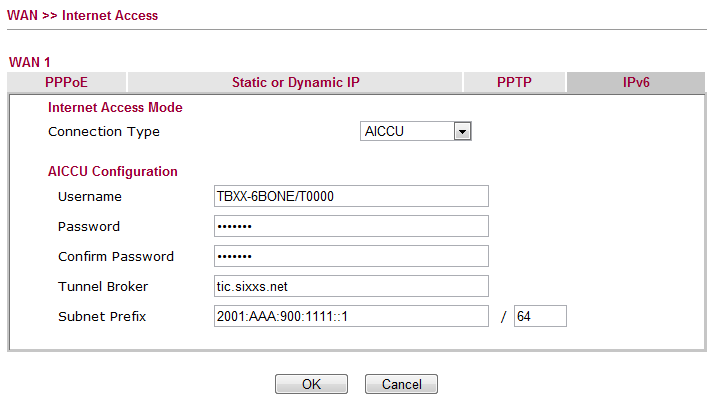Viewport: 717px width, 405px height.
Task: Select the PPTP tab
Action: [514, 82]
